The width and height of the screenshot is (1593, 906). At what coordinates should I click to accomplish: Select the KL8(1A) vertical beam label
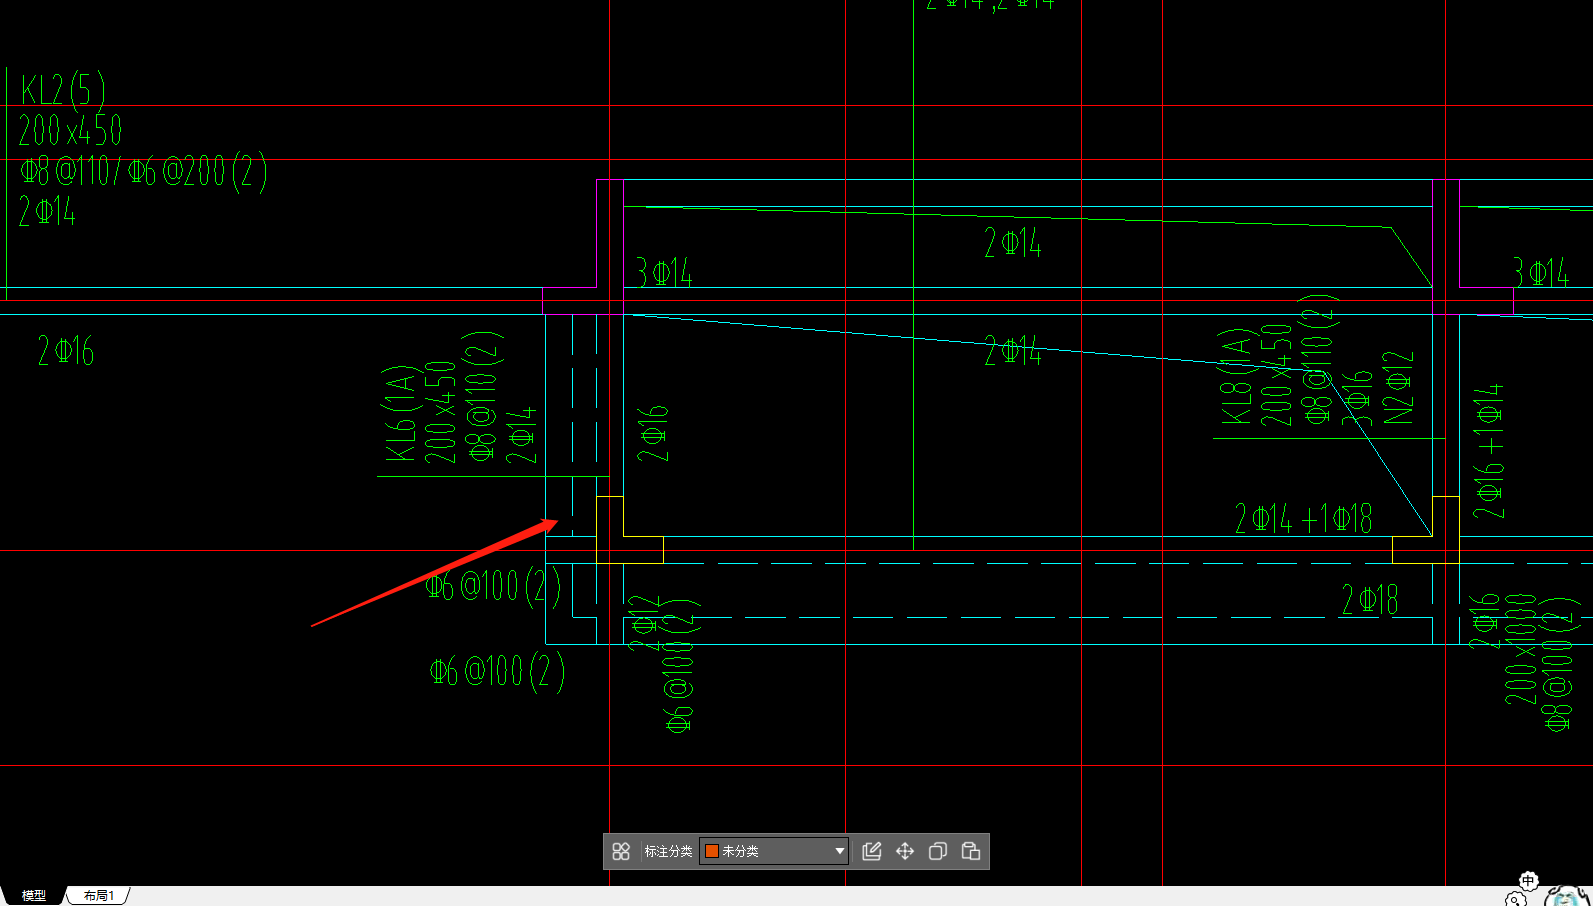pyautogui.click(x=1236, y=377)
